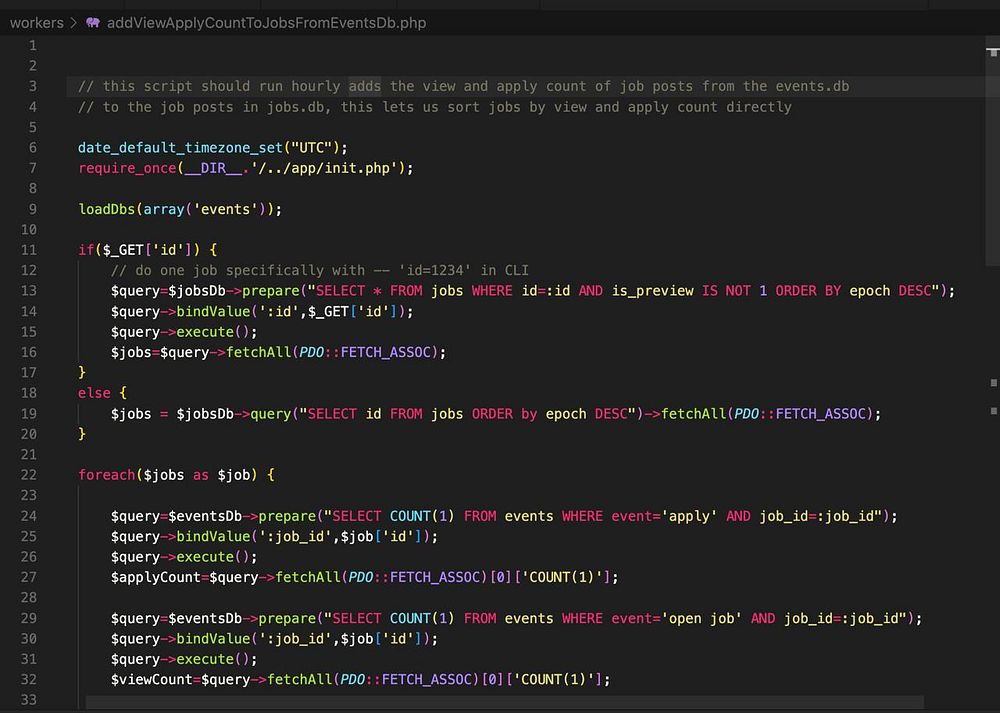
Task: Click the date_default_timezone_set function name
Action: (x=180, y=148)
